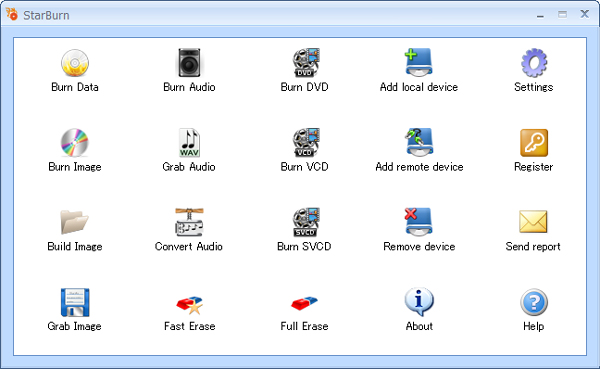Select the Burn Image rainbow disc icon

(75, 142)
